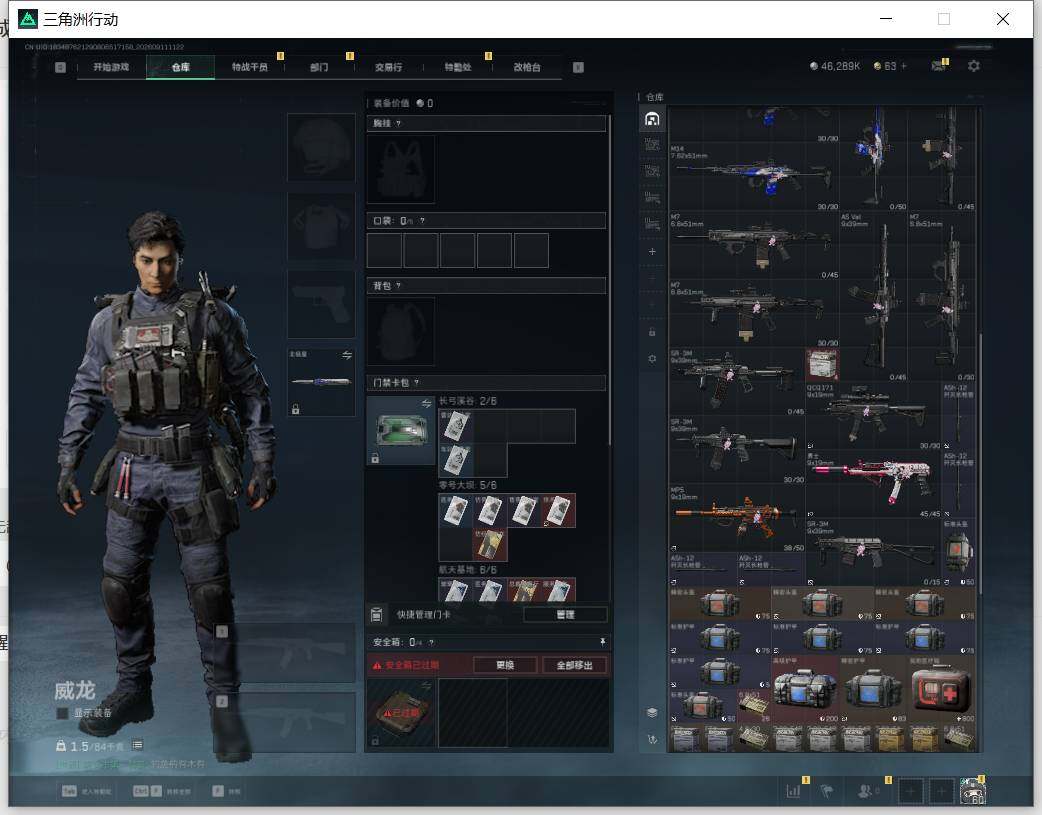The height and width of the screenshot is (815, 1042).
Task: Select the first empty pocket slot
Action: [384, 250]
